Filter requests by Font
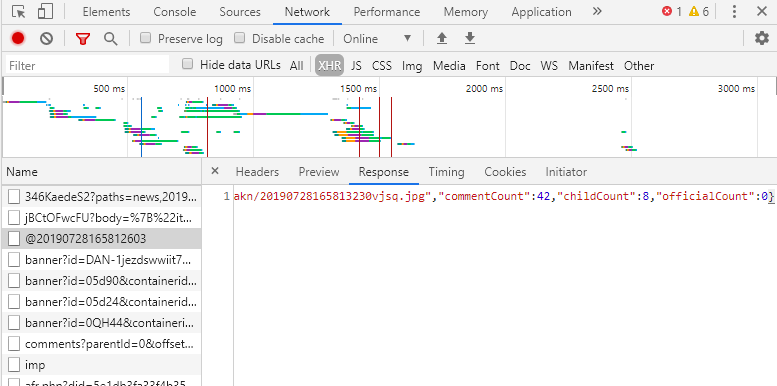This screenshot has width=777, height=386. [x=488, y=65]
